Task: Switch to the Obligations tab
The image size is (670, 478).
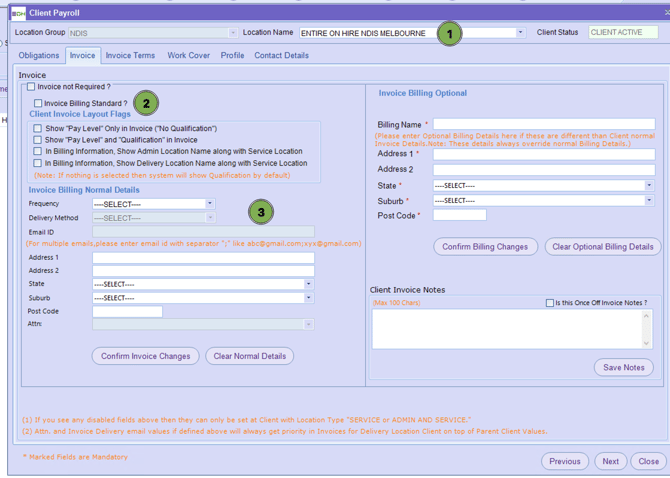Action: pos(39,56)
